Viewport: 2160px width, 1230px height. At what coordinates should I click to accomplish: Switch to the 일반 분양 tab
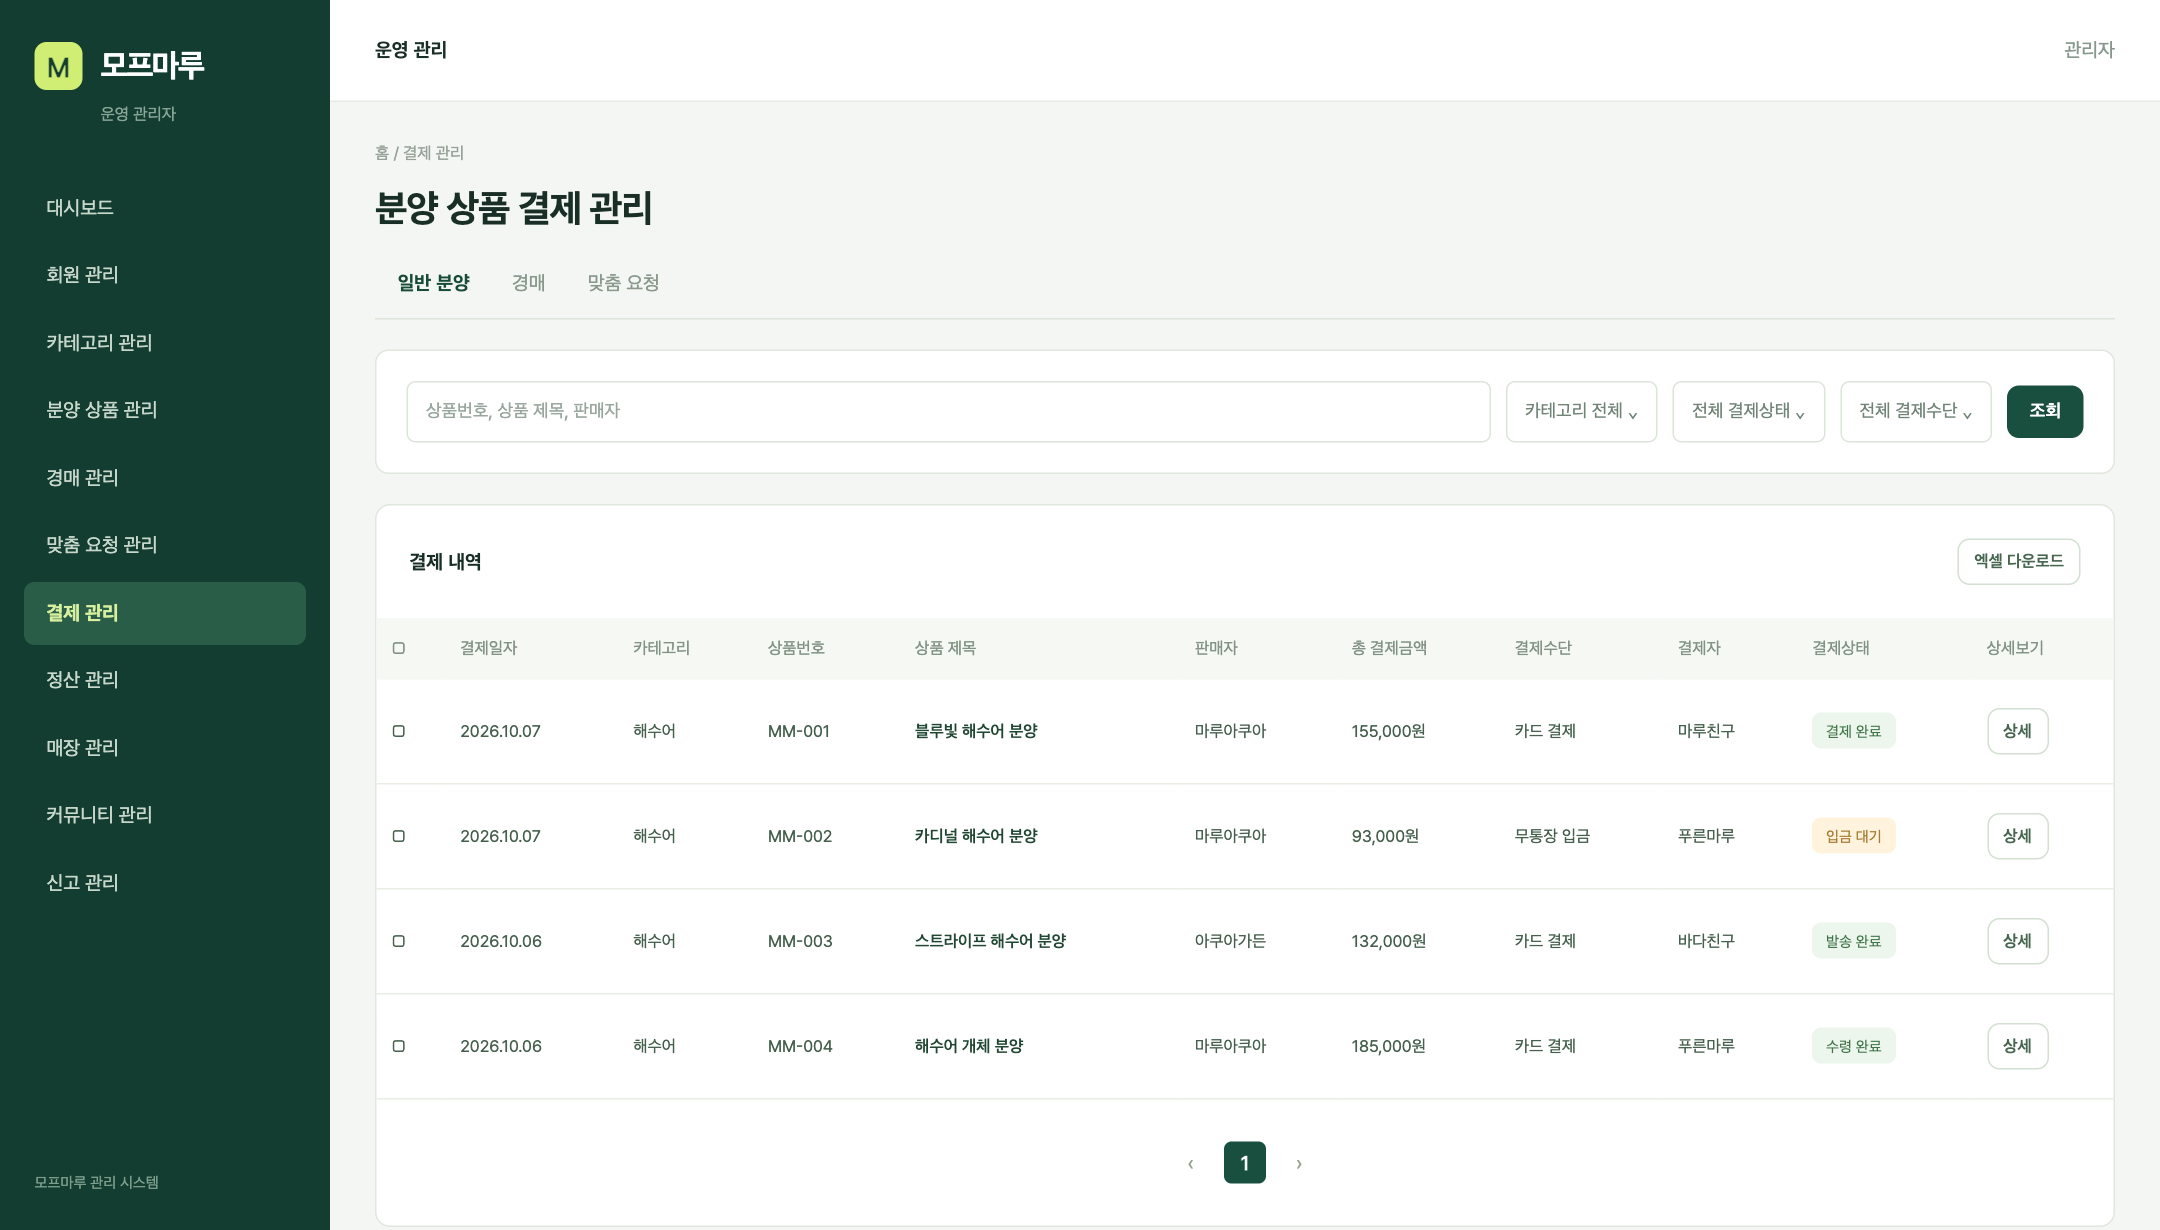433,283
